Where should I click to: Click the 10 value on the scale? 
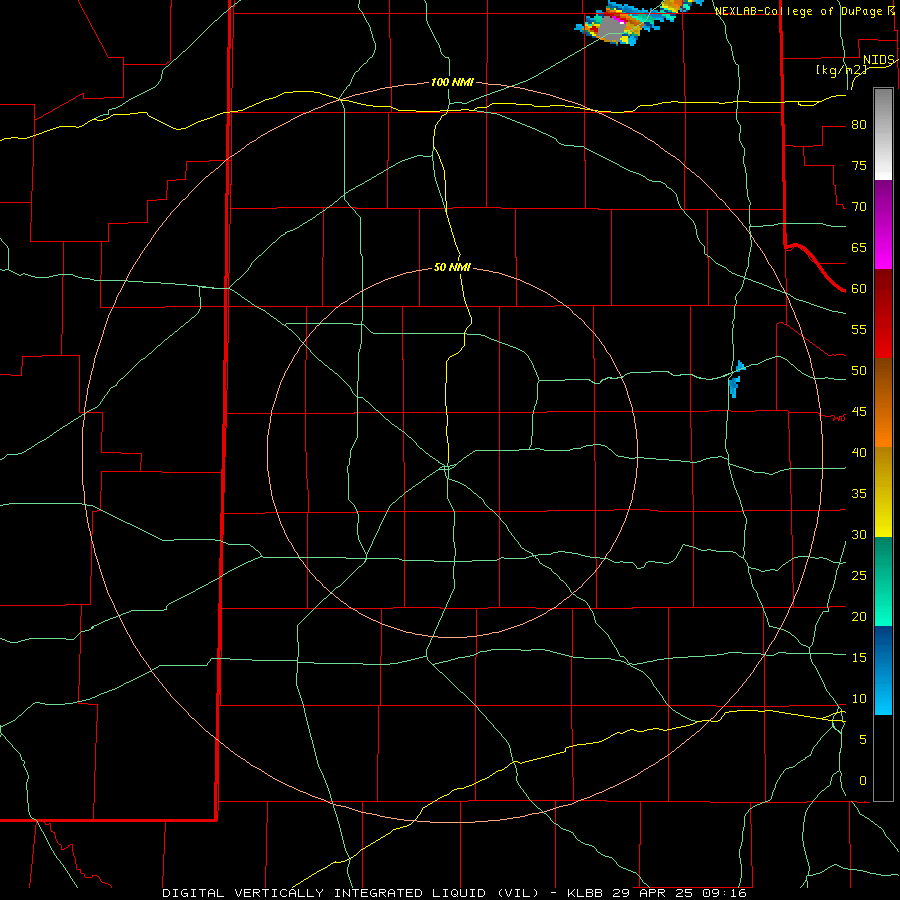pos(859,699)
